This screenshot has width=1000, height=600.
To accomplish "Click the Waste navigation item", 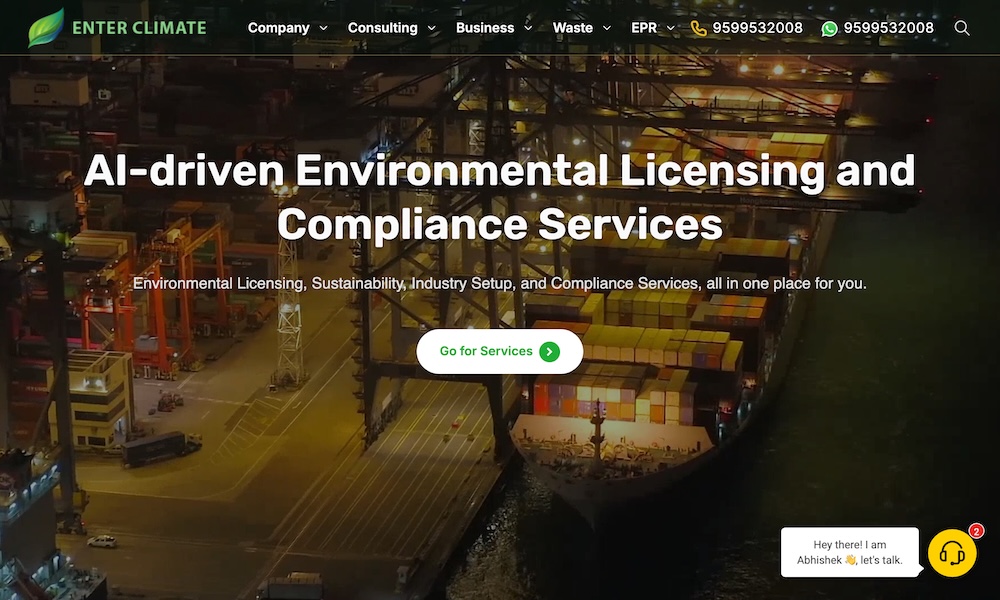I will click(572, 28).
